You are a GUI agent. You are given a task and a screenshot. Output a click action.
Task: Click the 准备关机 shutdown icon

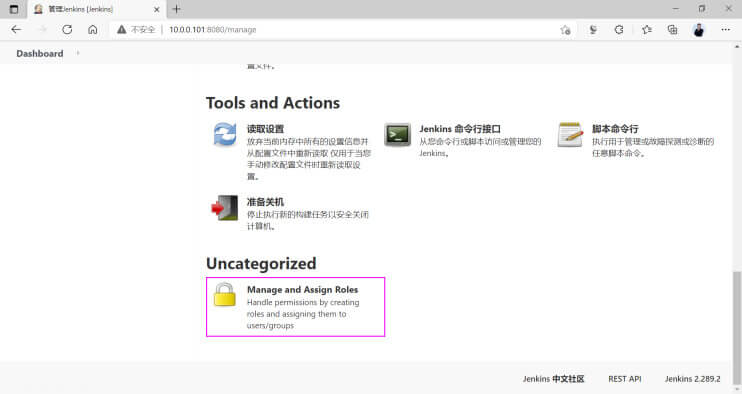point(224,208)
